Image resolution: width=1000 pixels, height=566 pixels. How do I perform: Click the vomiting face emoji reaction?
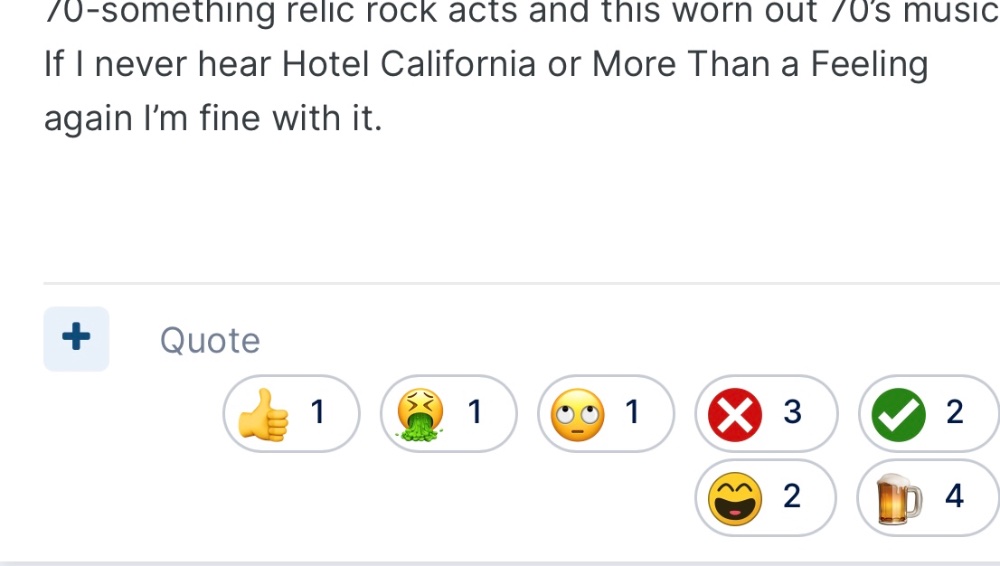pyautogui.click(x=420, y=414)
